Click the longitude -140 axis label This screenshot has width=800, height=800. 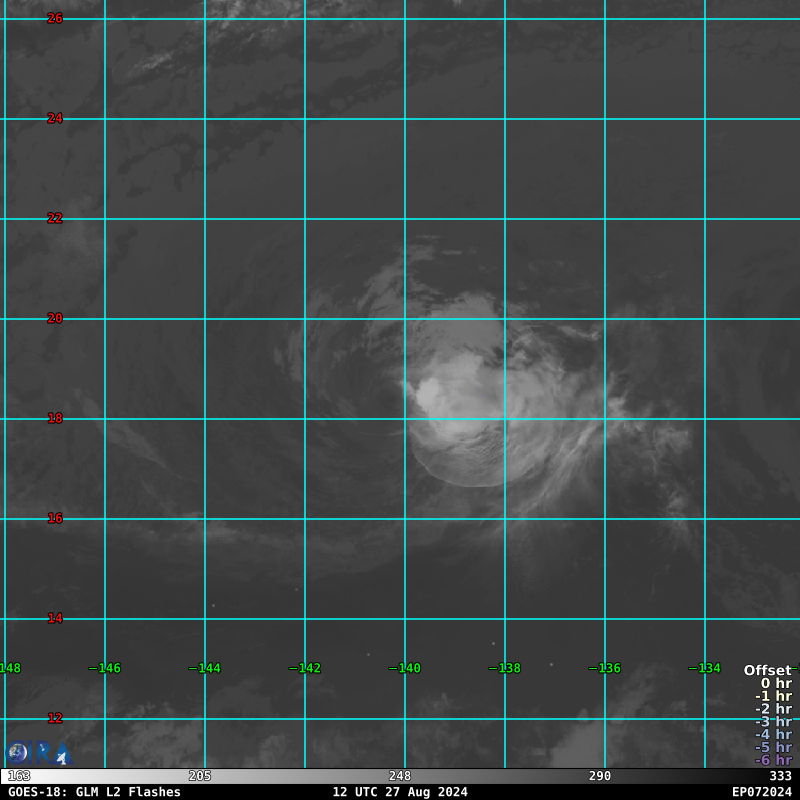[x=404, y=668]
